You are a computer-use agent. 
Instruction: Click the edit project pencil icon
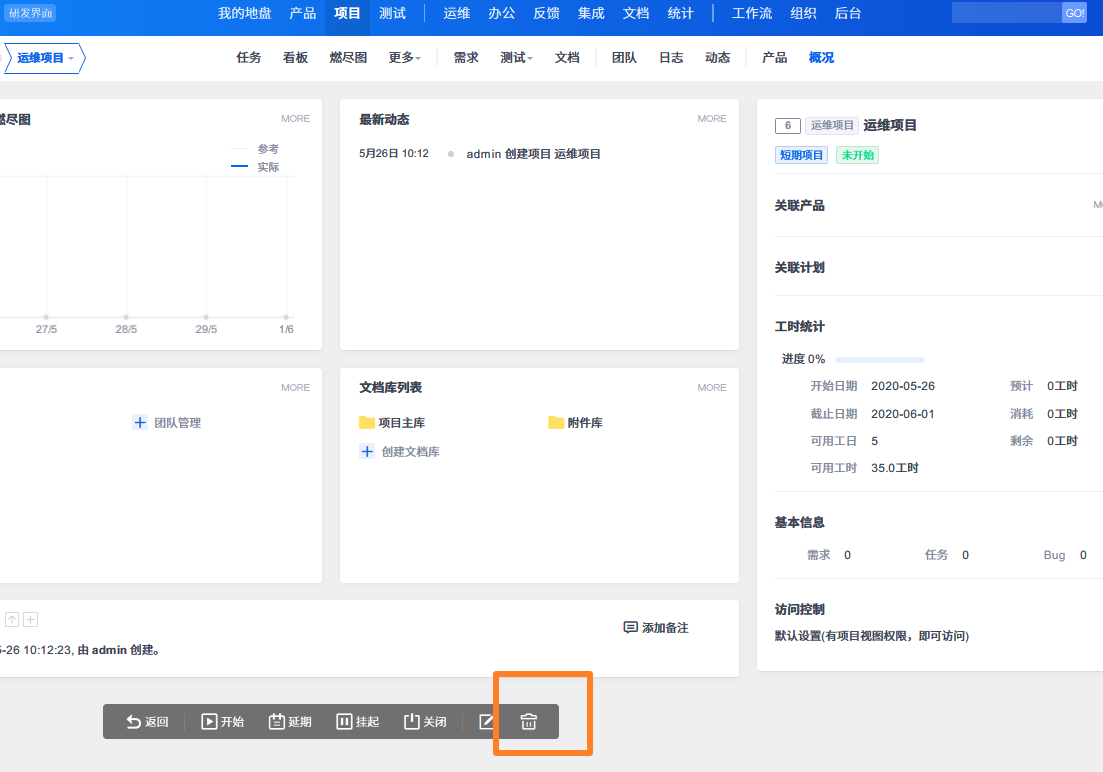487,722
